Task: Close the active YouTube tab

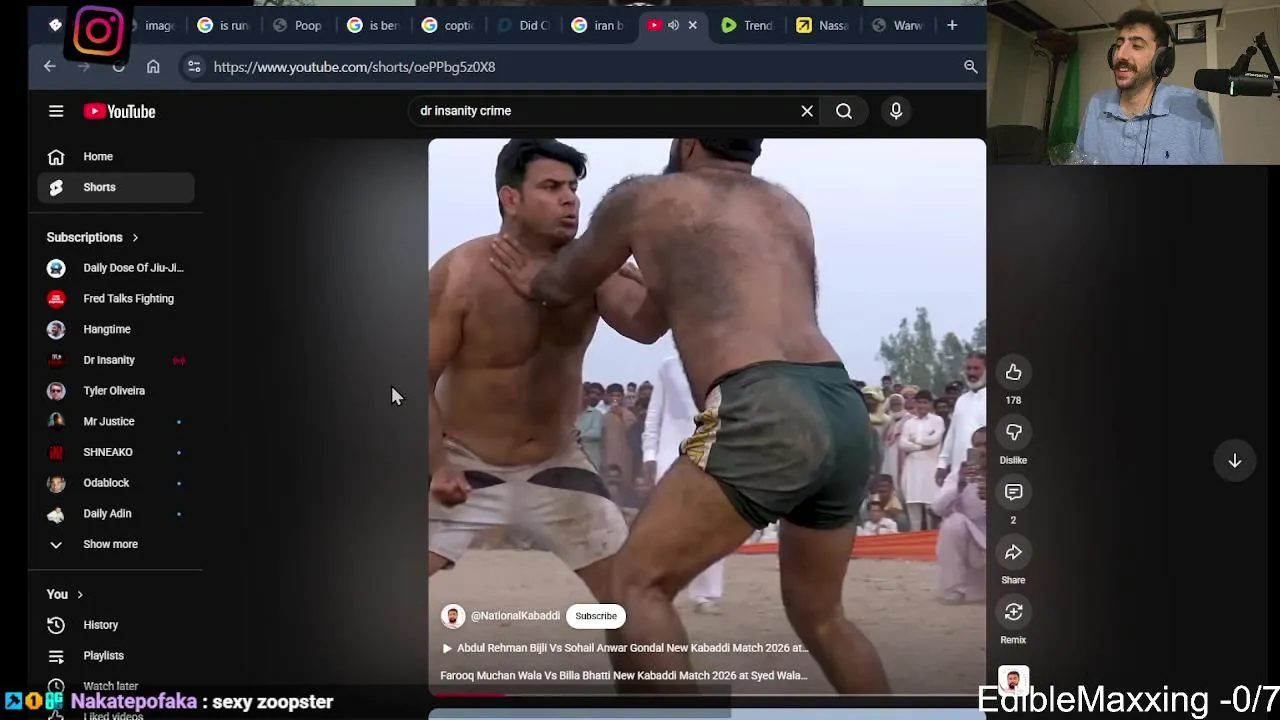Action: point(692,26)
